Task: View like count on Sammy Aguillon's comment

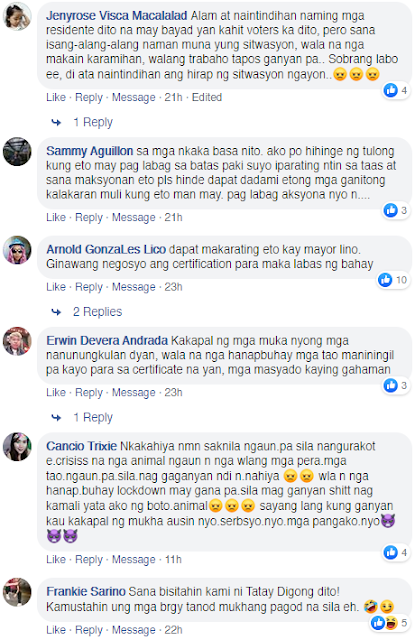Action: 396,210
